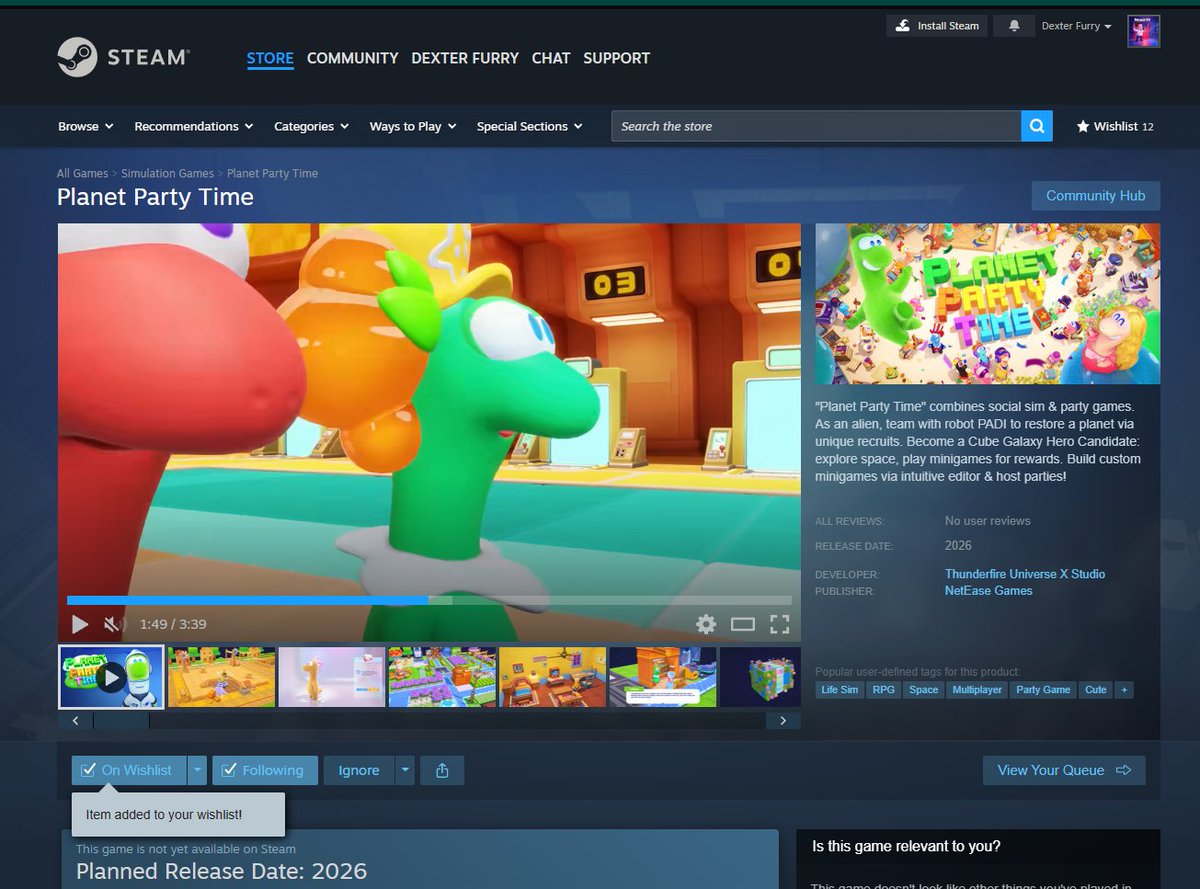This screenshot has width=1200, height=889.
Task: Click the Life Sim tag
Action: (839, 690)
